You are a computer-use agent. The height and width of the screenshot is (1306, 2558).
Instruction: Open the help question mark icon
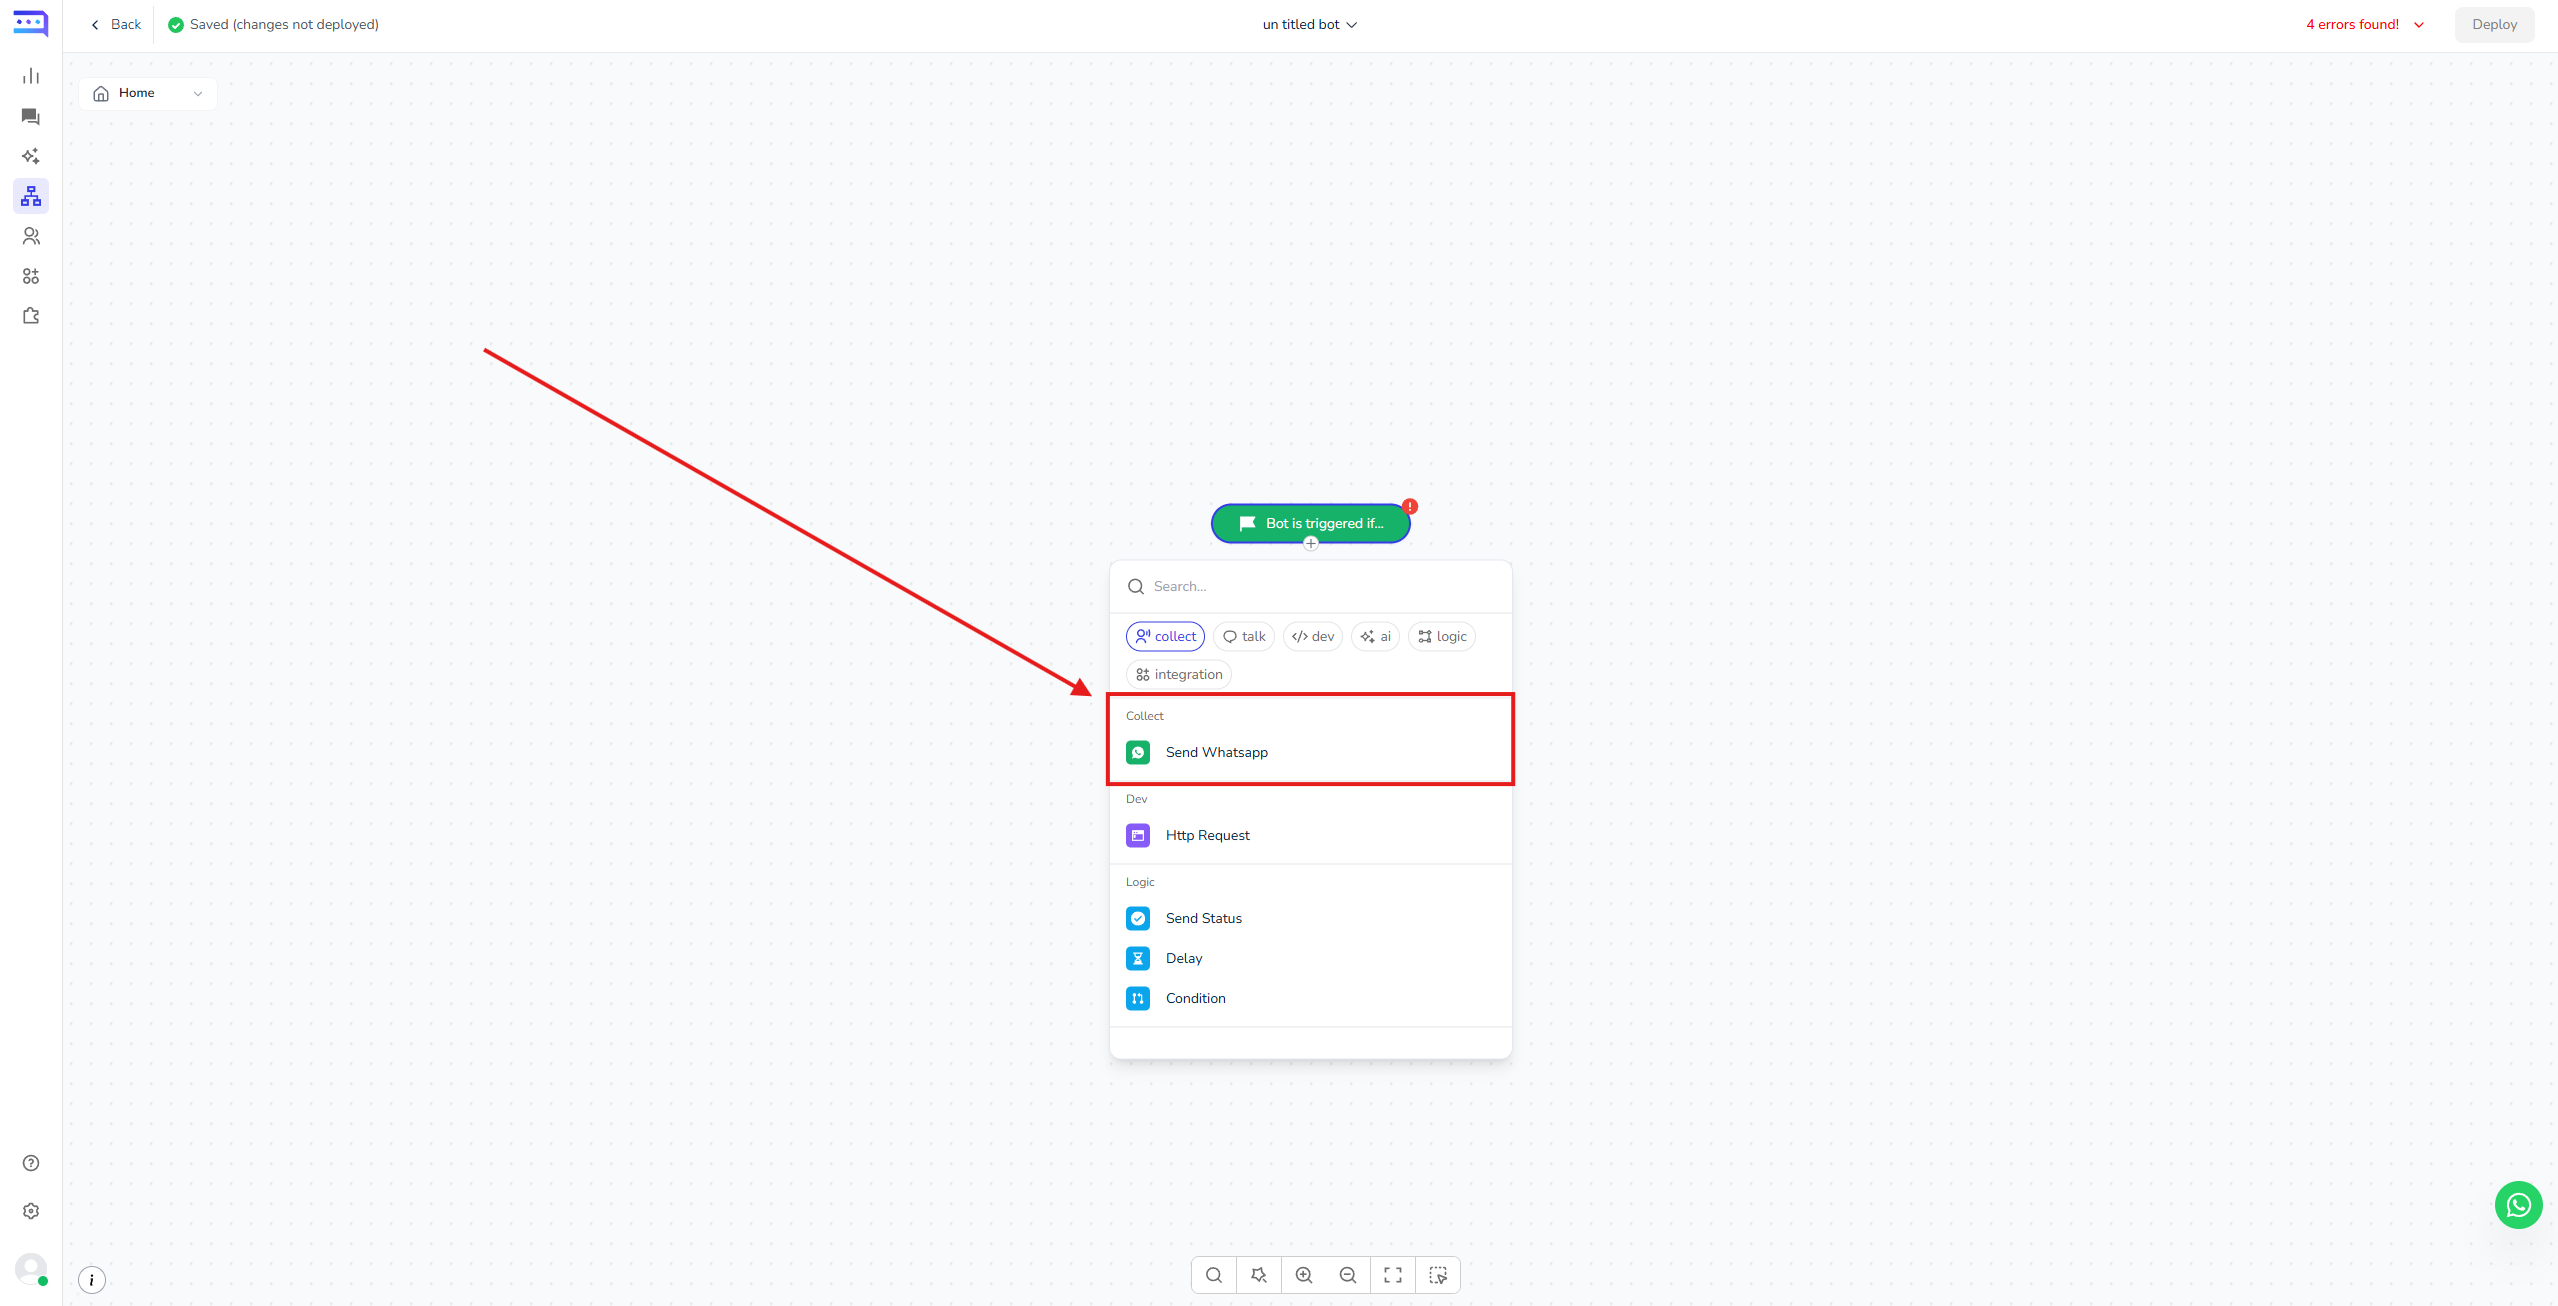click(31, 1163)
